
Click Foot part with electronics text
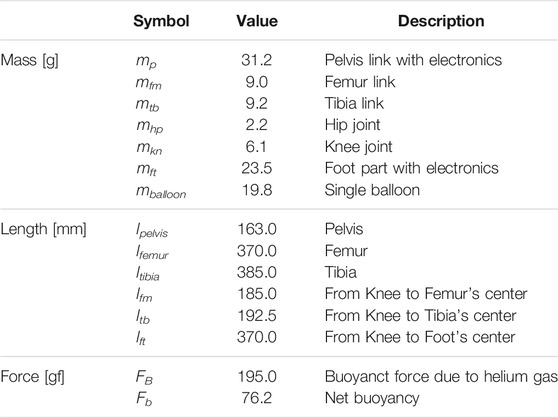411,168
